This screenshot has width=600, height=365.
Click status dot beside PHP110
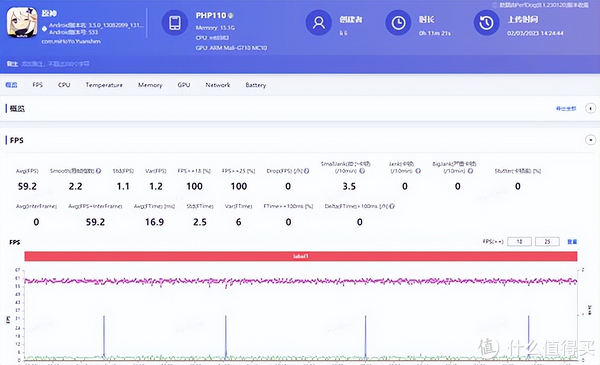click(231, 16)
